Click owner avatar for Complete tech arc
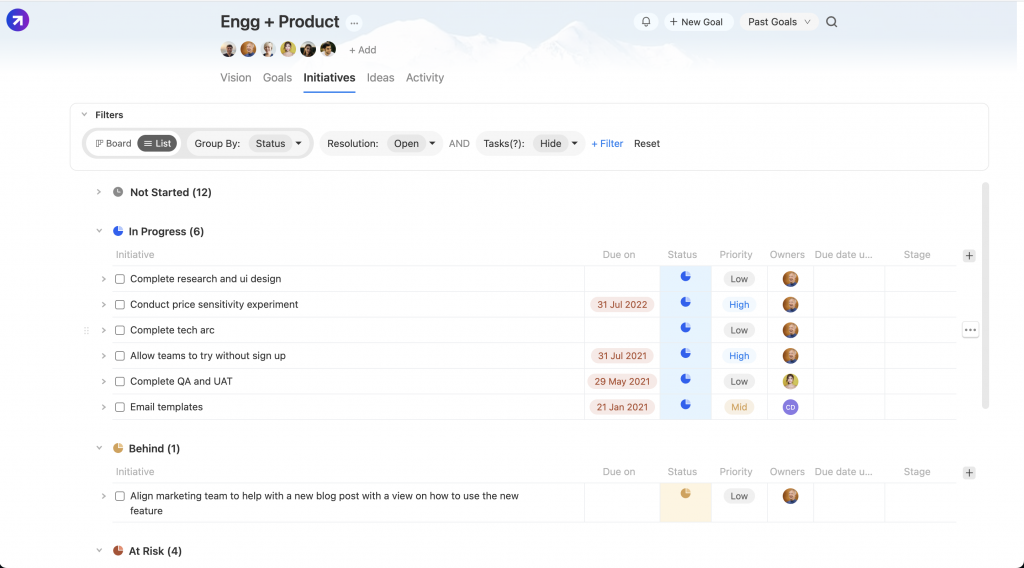 [790, 330]
